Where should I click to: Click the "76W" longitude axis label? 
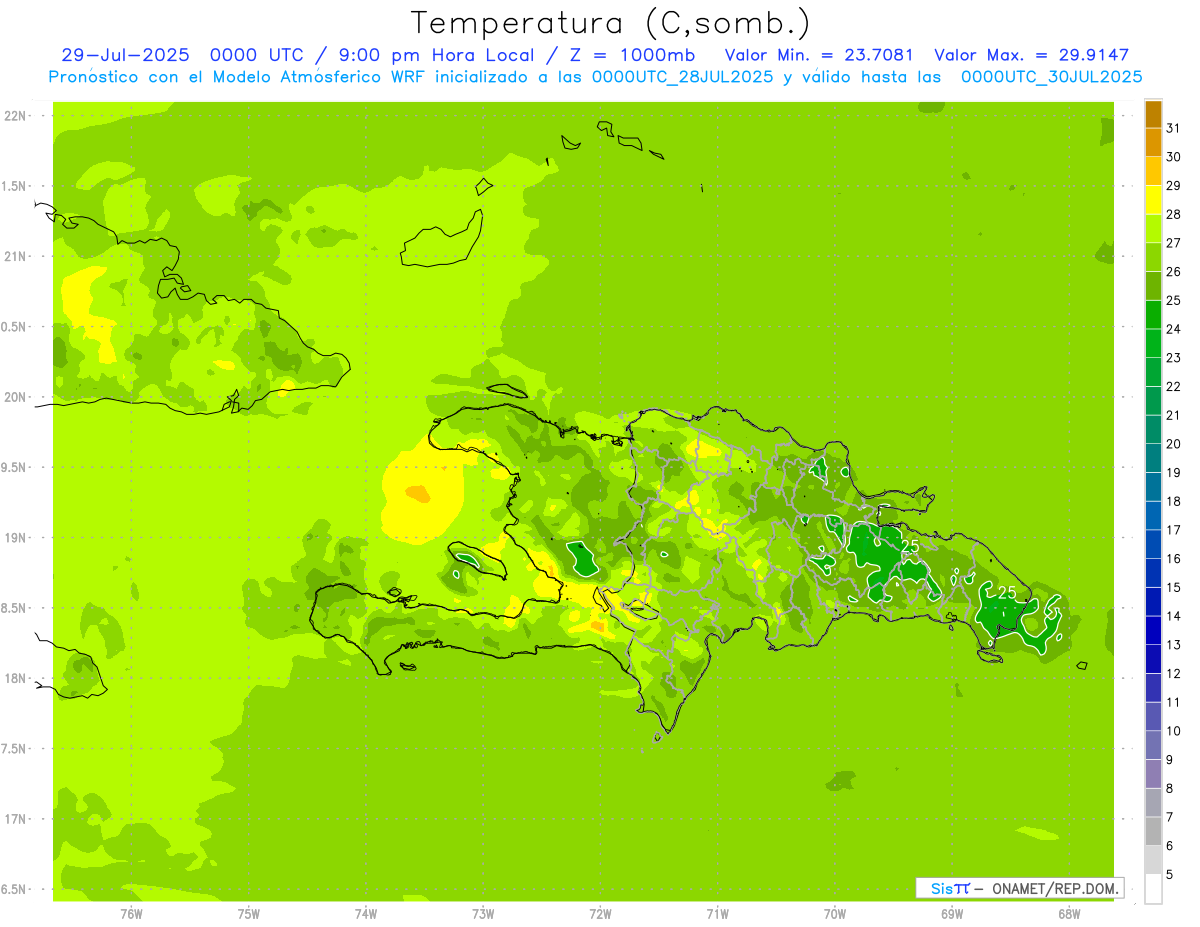[x=131, y=913]
